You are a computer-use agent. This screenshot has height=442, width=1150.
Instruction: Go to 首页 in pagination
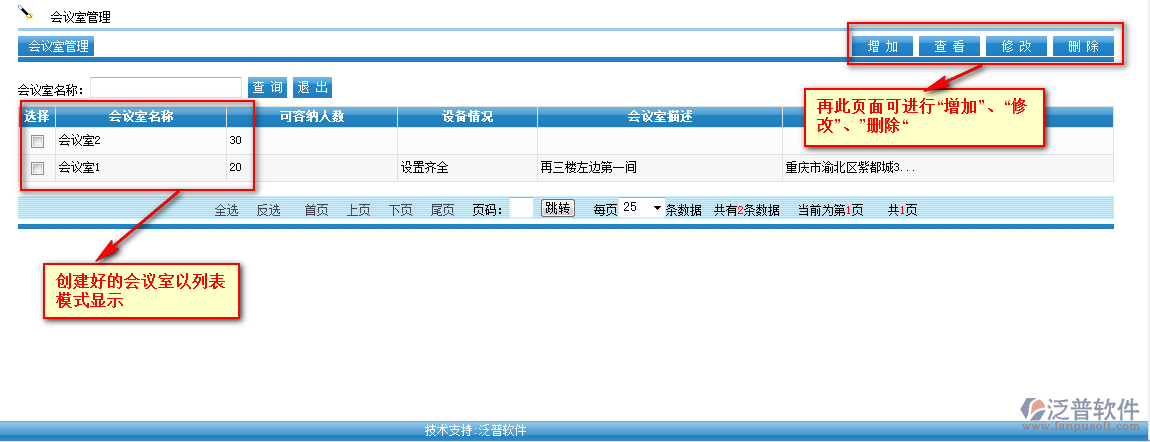pyautogui.click(x=316, y=210)
